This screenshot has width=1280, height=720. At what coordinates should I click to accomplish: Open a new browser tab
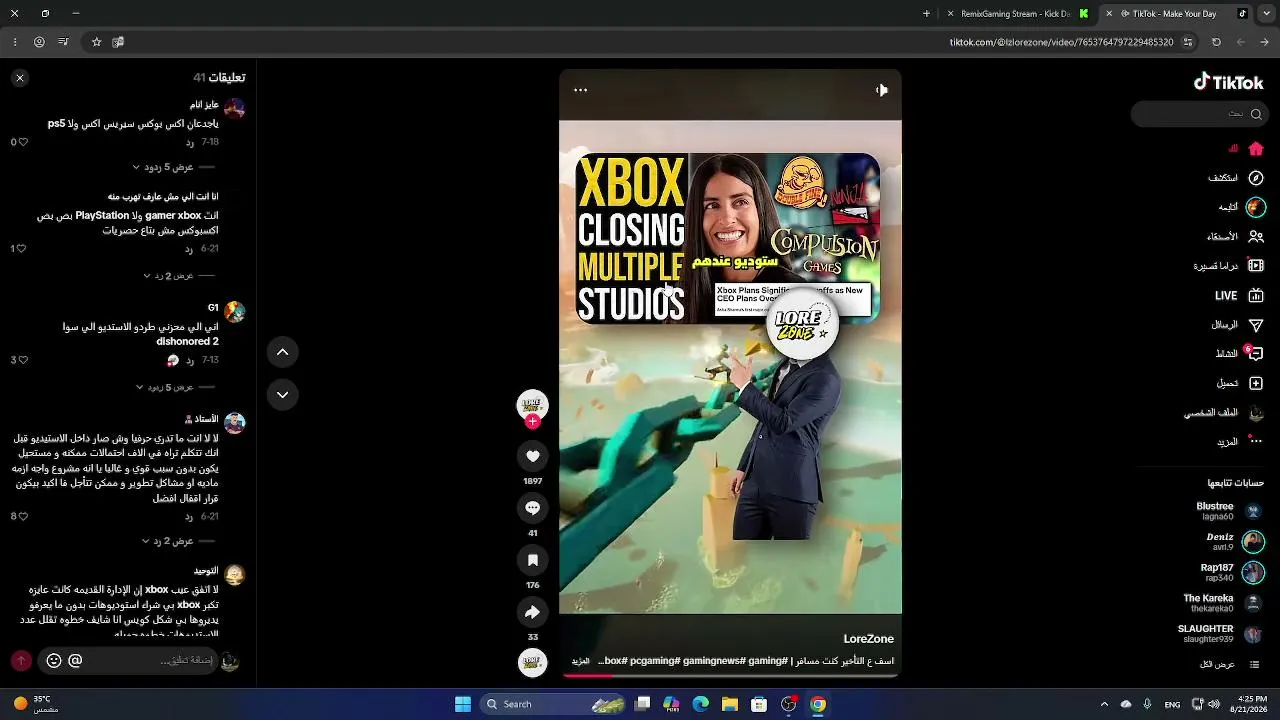coord(926,14)
